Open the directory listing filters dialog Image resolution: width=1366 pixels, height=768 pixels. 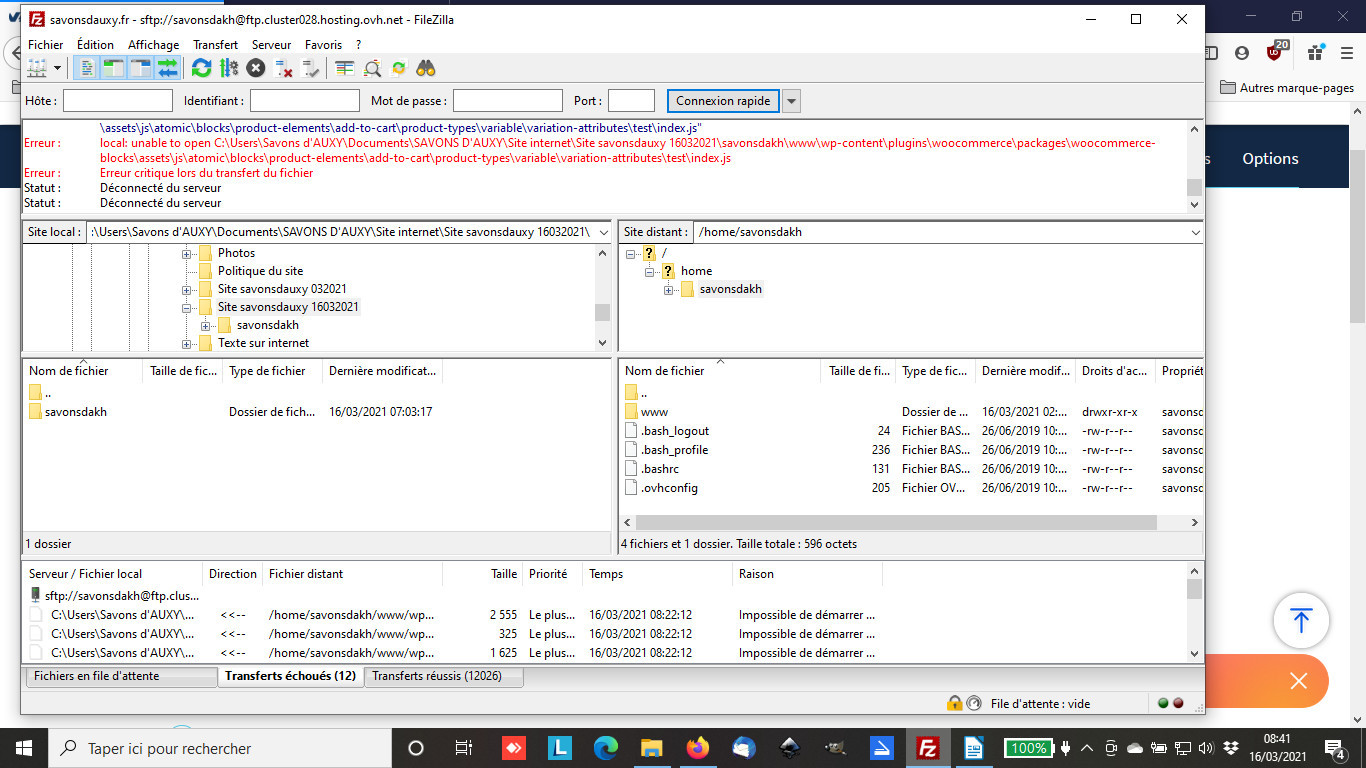click(x=344, y=68)
